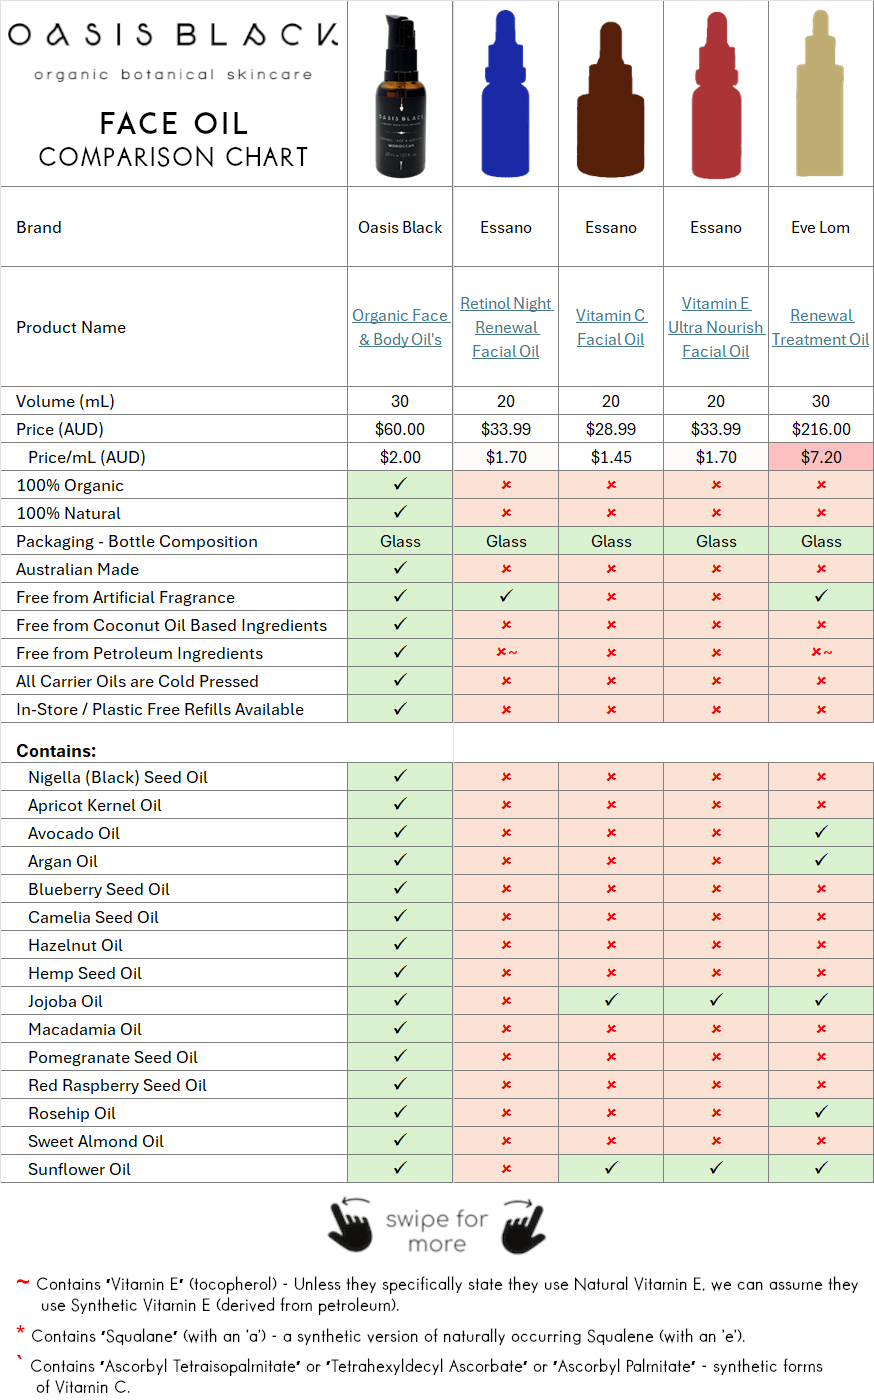Viewport: 874px width, 1400px height.
Task: Click the Squalane footnote text
Action: click(x=388, y=1336)
